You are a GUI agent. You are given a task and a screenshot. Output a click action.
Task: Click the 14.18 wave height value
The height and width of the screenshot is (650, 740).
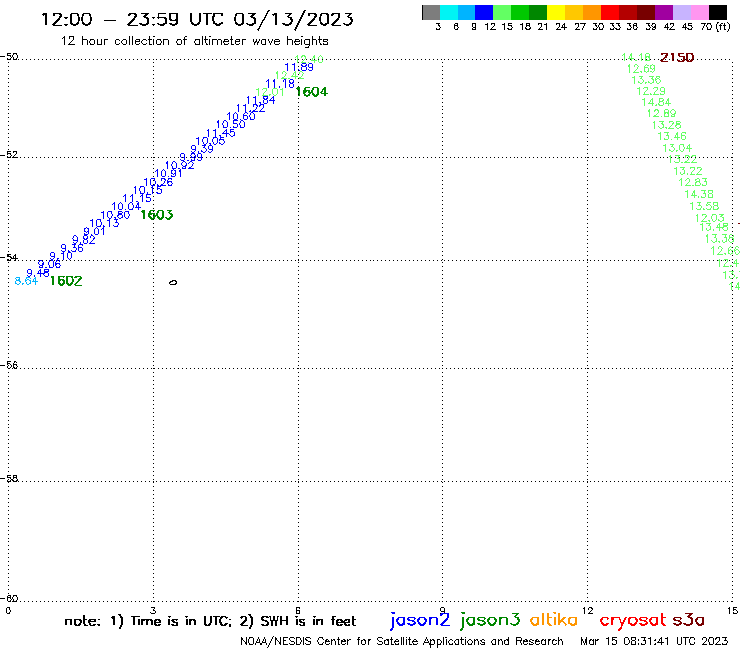click(x=636, y=57)
